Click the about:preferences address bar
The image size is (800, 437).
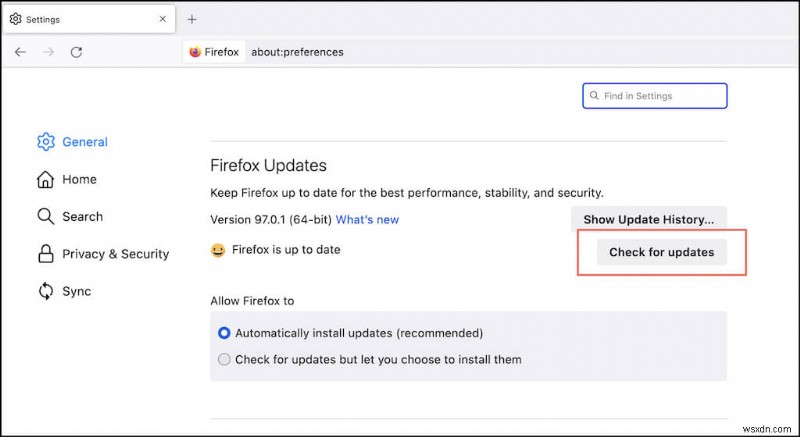(x=297, y=52)
